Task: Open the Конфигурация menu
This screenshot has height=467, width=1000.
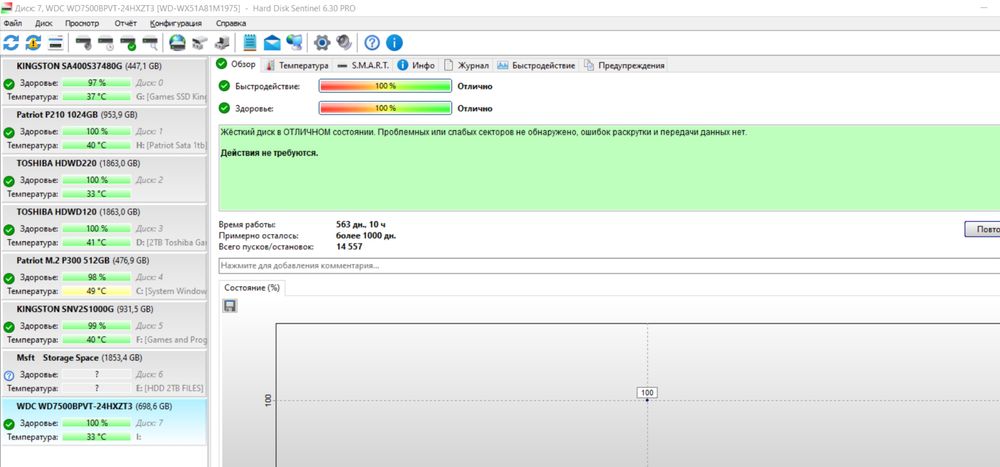Action: [176, 23]
